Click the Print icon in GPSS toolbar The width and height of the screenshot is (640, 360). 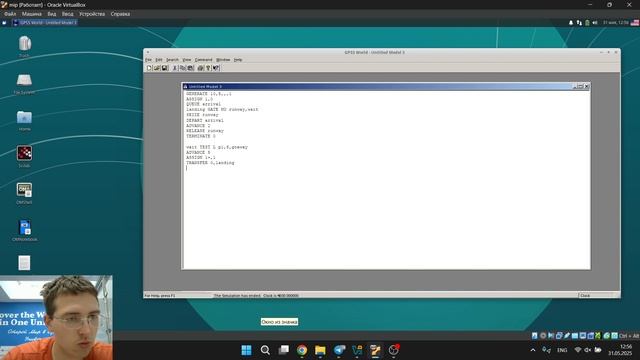(200, 68)
